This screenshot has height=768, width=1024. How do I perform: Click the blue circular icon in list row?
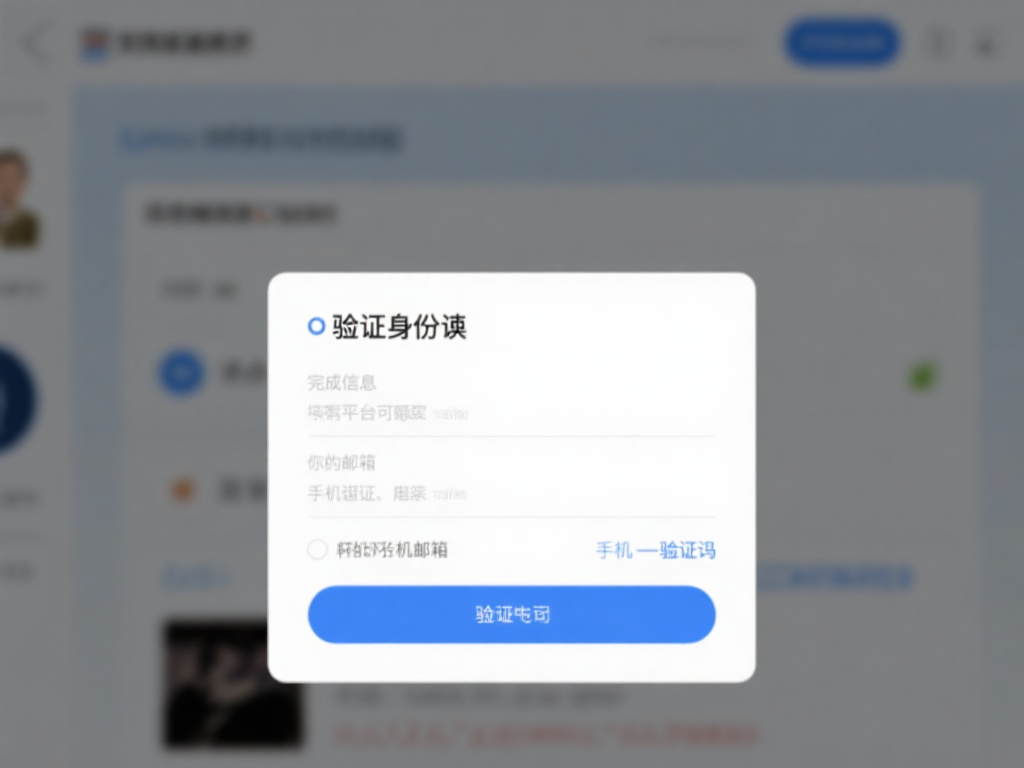click(182, 372)
